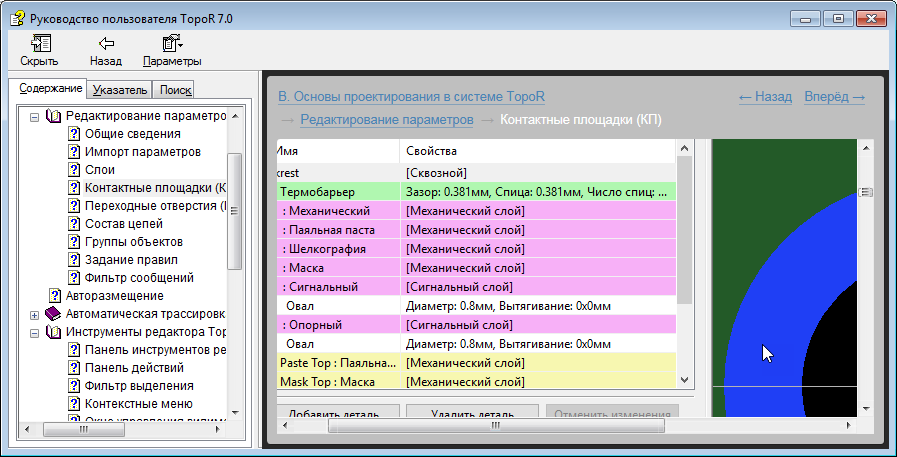
Task: Click the contents tree scroll up arrow
Action: point(235,116)
